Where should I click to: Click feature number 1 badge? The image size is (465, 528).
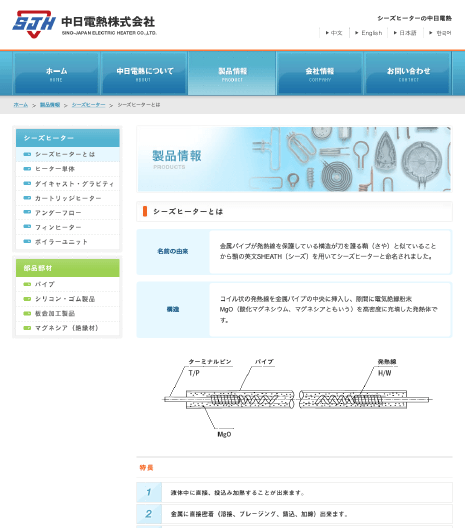pos(149,492)
